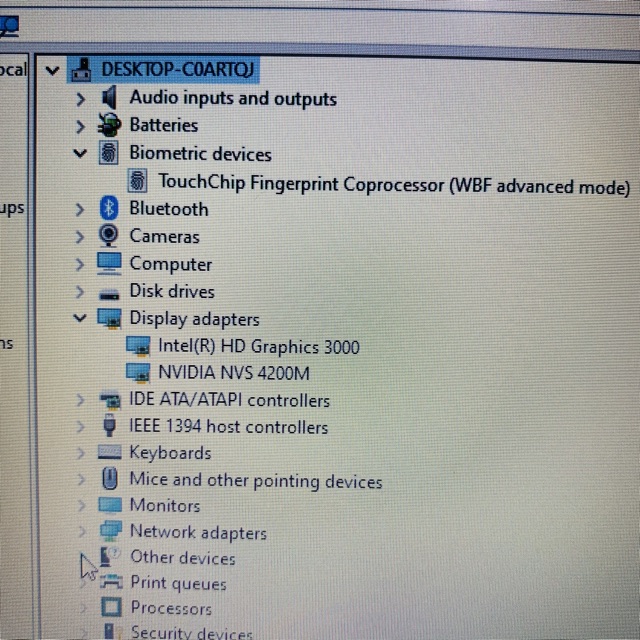Expand the Batteries category
The image size is (640, 640).
(80, 127)
